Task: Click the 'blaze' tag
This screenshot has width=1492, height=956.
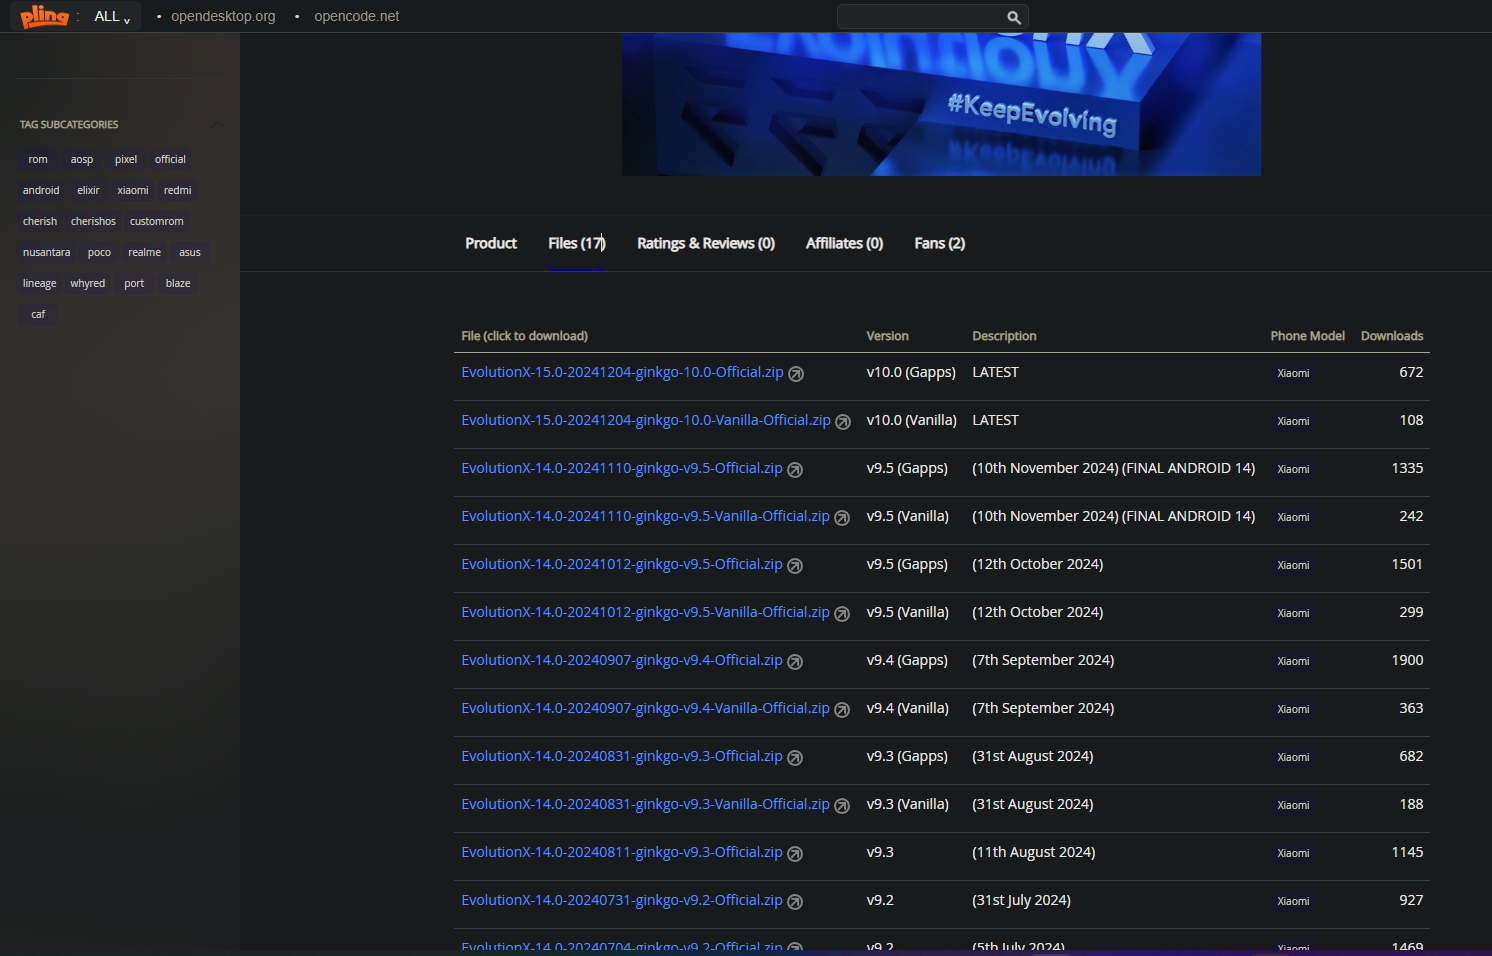Action: (x=178, y=284)
